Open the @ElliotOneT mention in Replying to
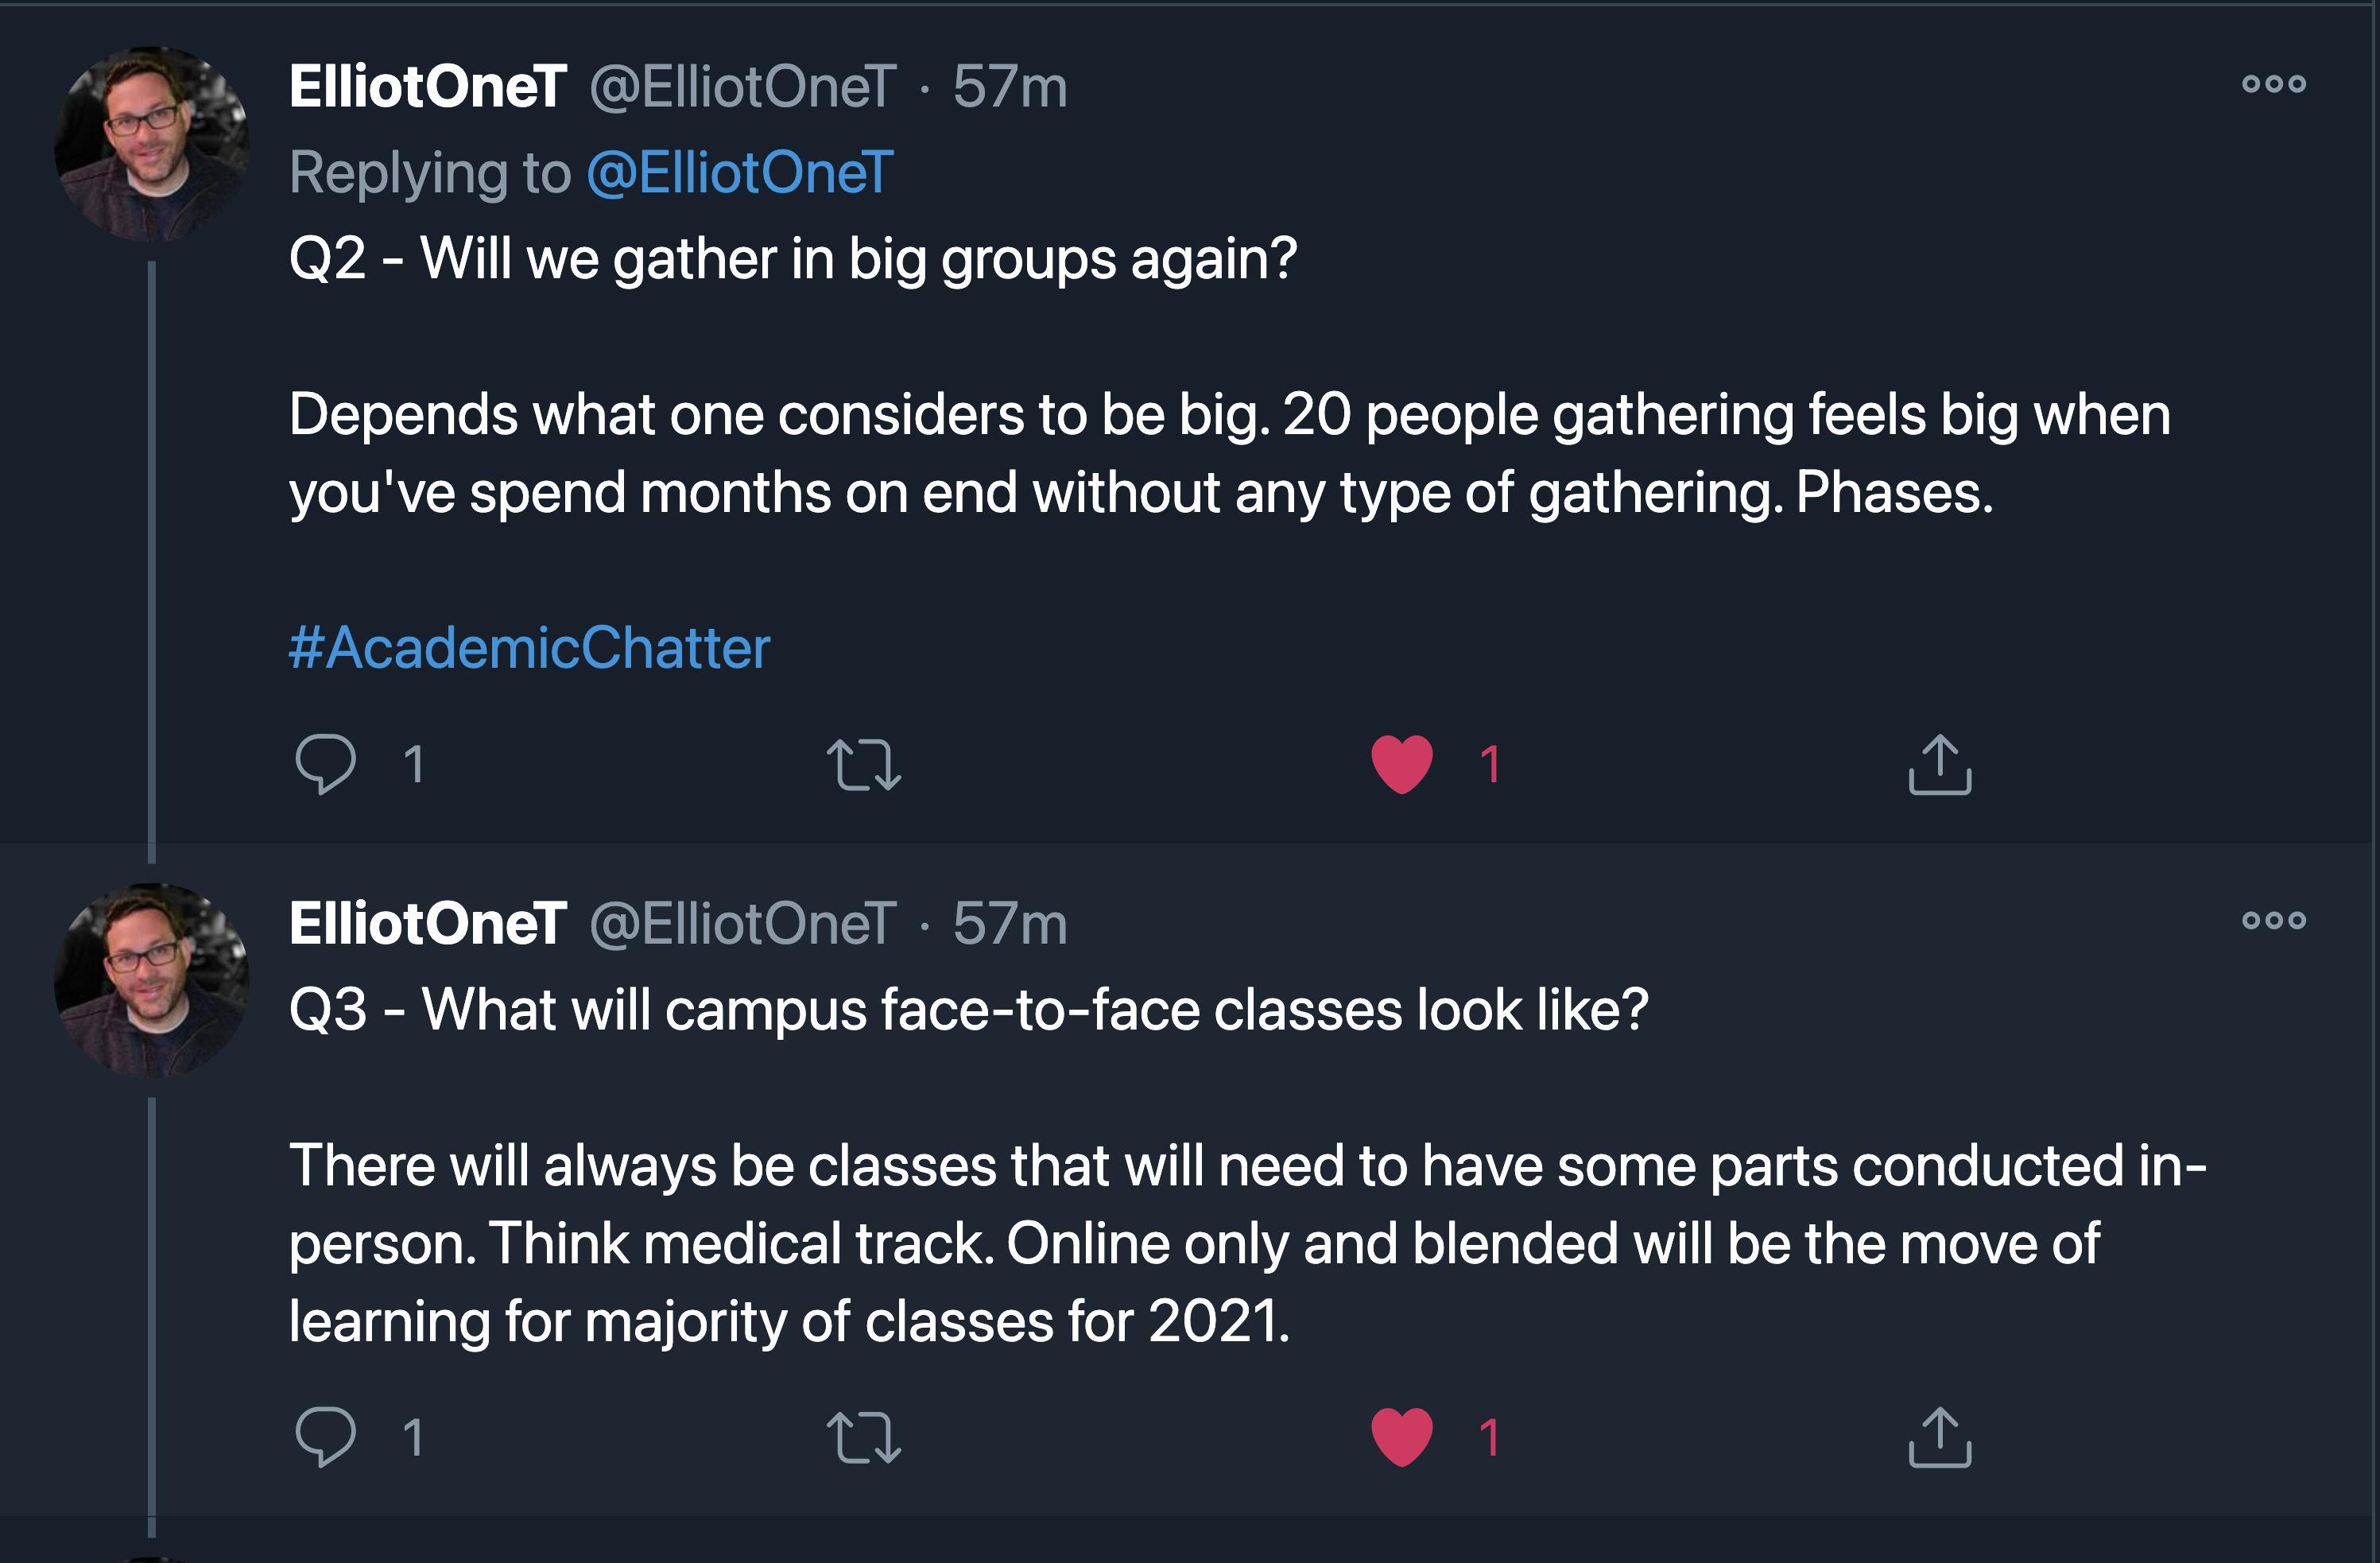This screenshot has width=2380, height=1563. (x=740, y=172)
